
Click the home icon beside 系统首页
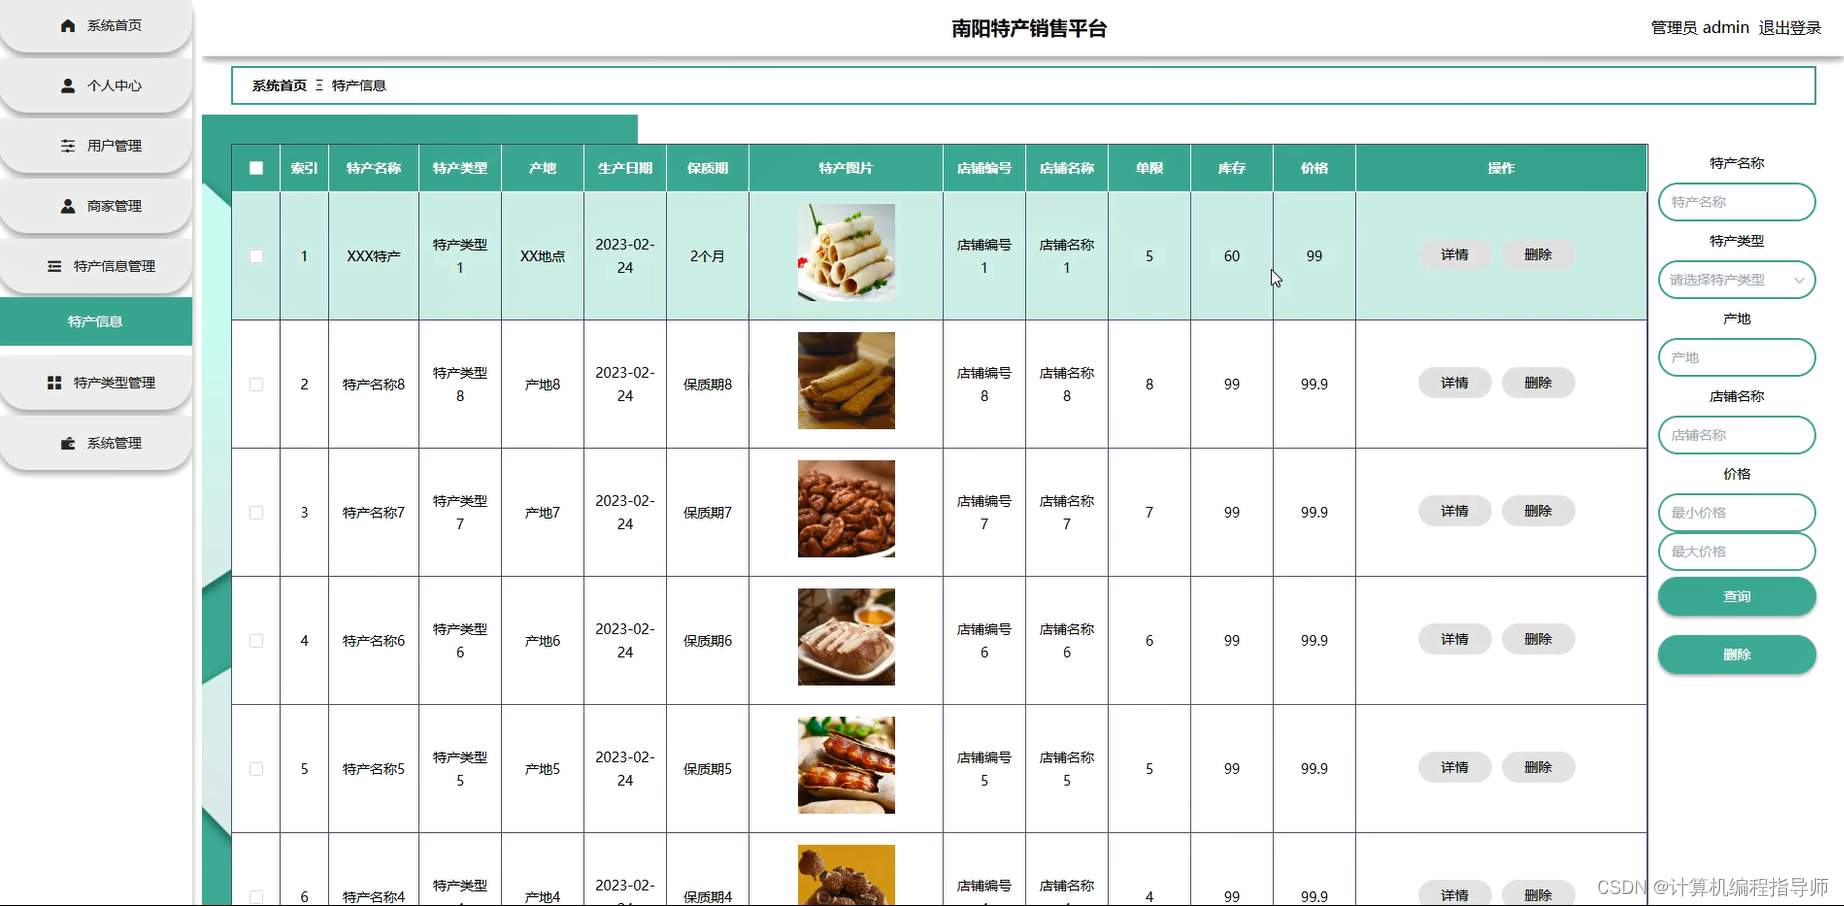click(x=68, y=26)
